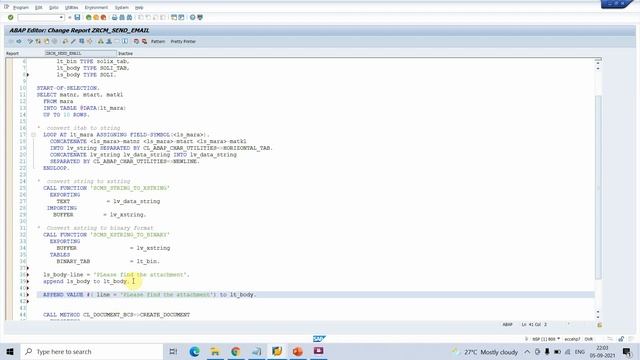Click the 'SCMS_STRING_TO_XSTRING' function call line
This screenshot has width=640, height=360.
coord(107,188)
